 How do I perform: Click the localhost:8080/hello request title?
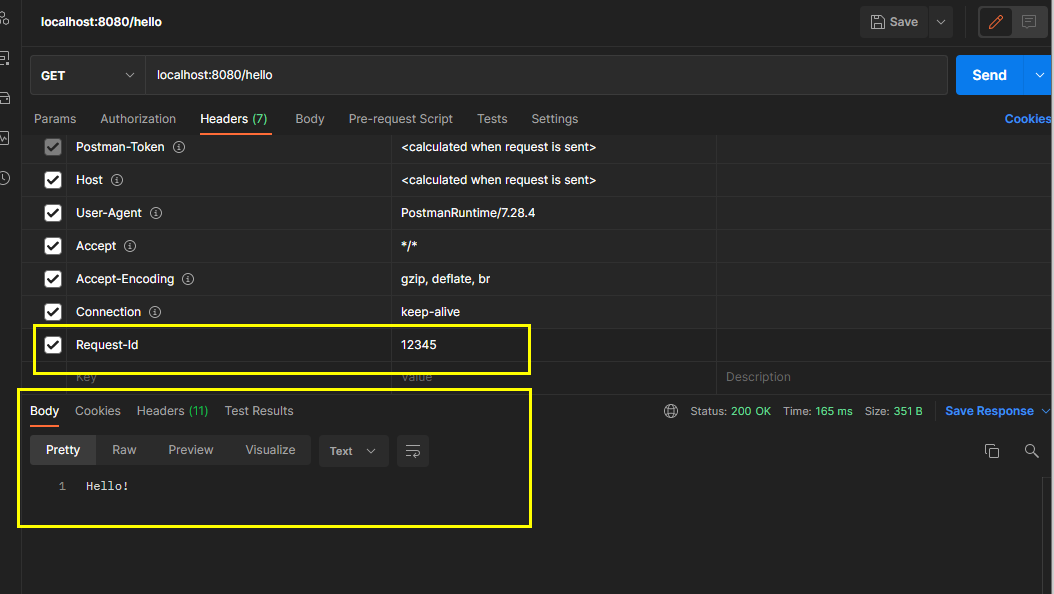point(102,22)
